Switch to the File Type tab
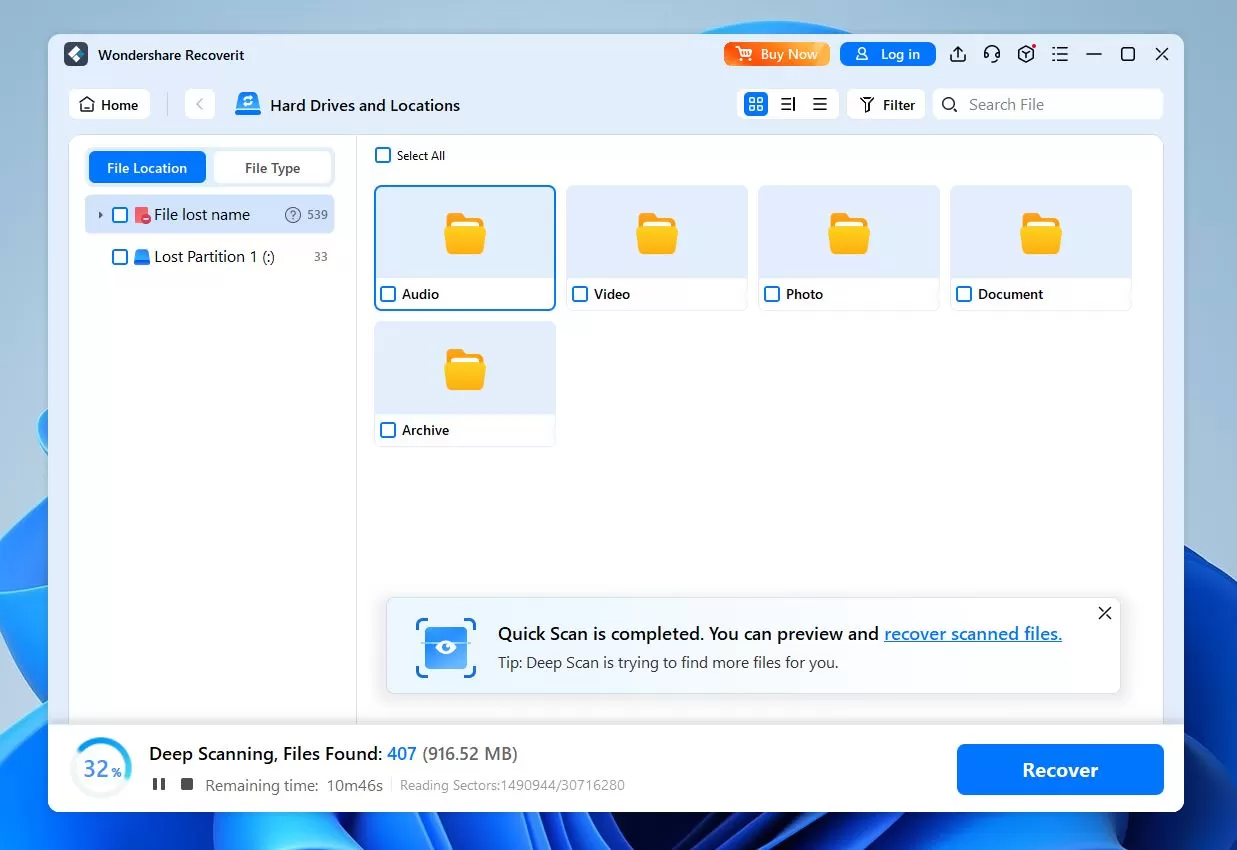 [272, 168]
